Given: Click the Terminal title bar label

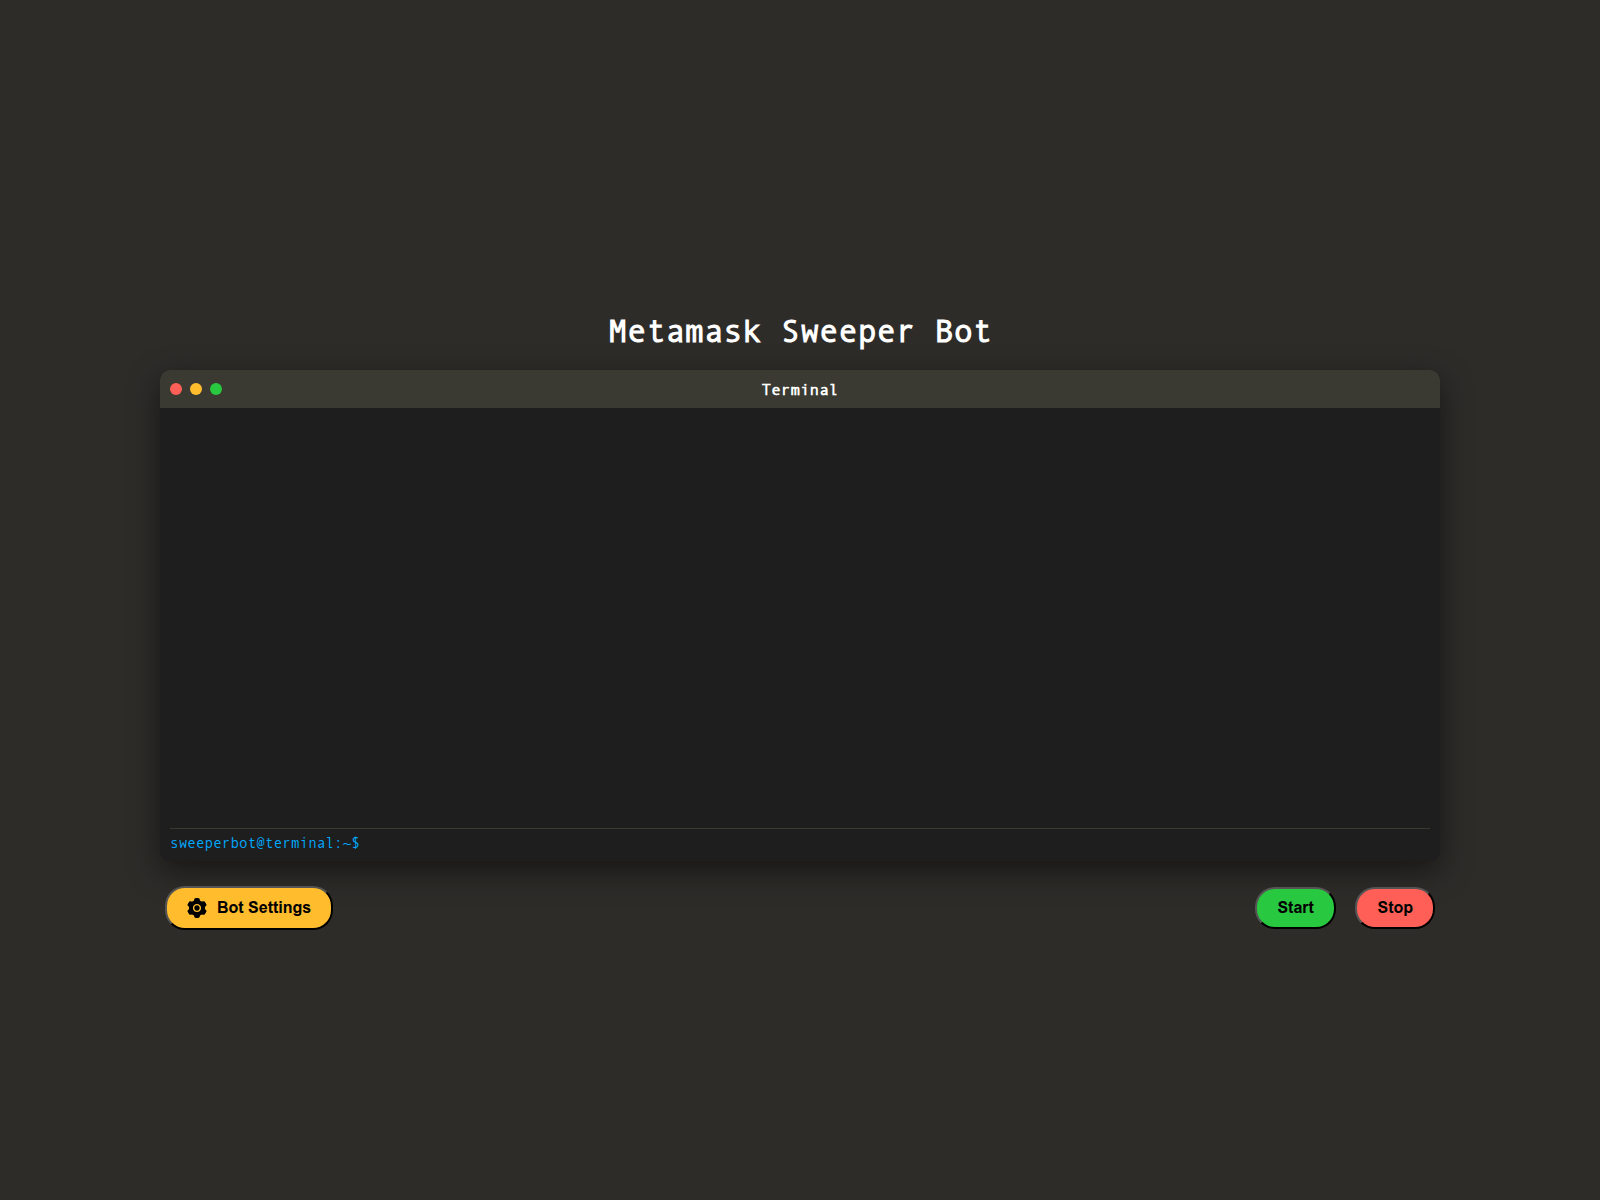Looking at the screenshot, I should coord(800,390).
